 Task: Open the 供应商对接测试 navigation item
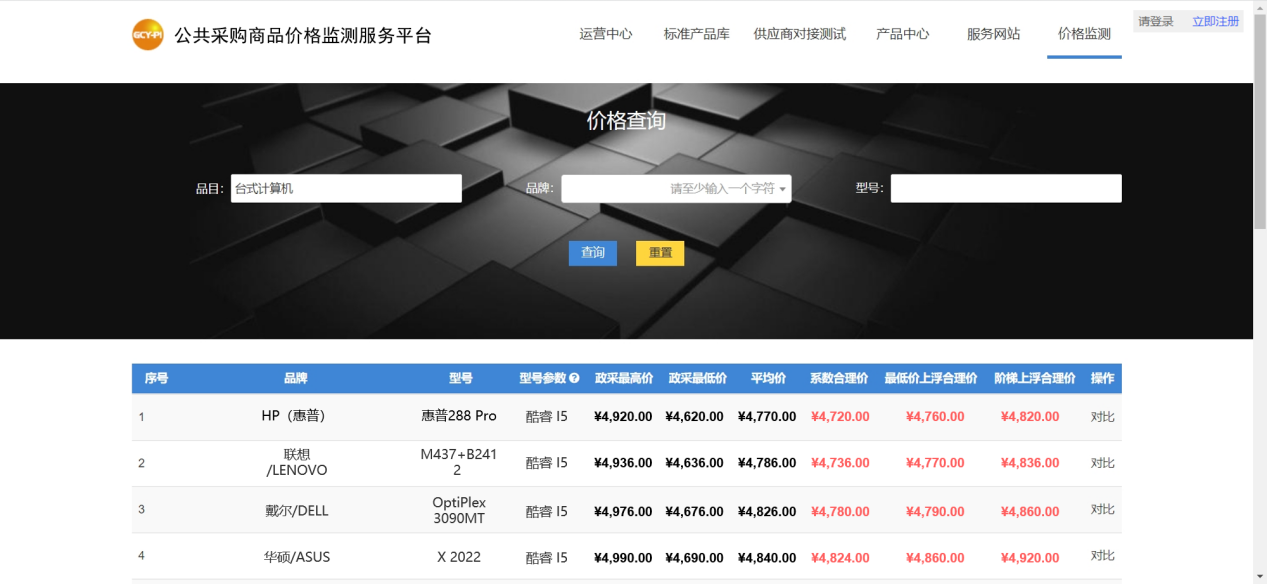point(799,34)
